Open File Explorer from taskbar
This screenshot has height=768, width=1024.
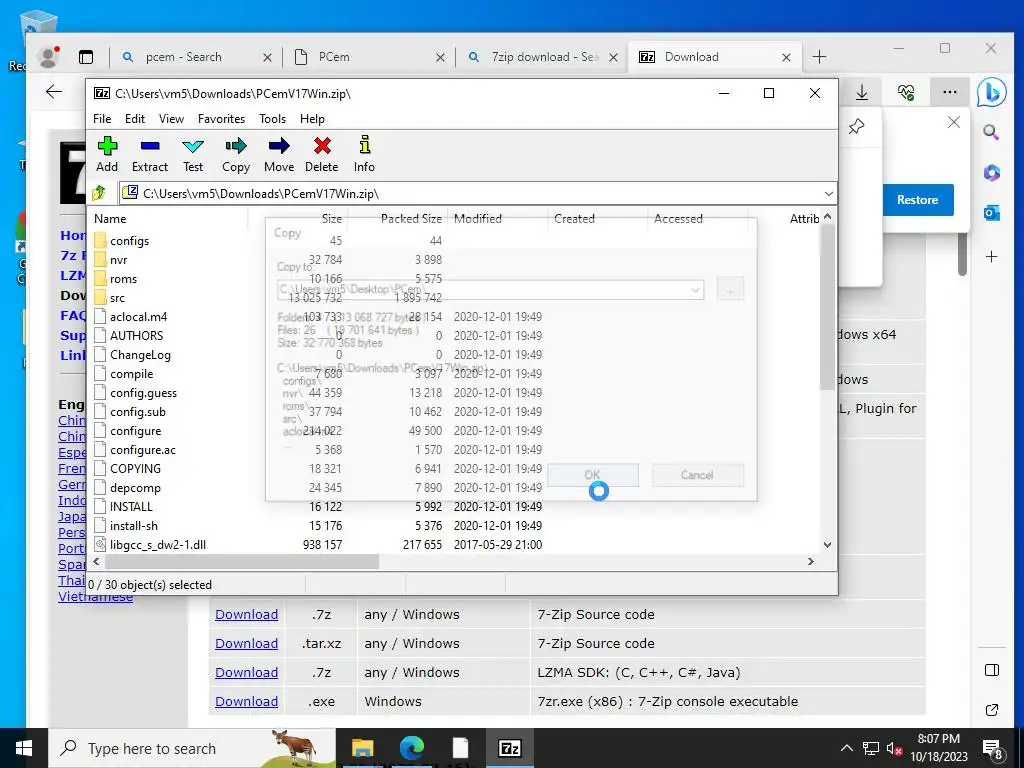pos(362,748)
